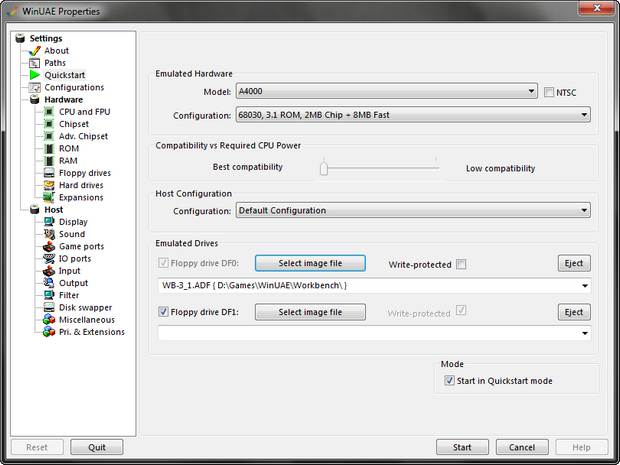
Task: Expand the DF0 image path dropdown
Action: point(585,285)
